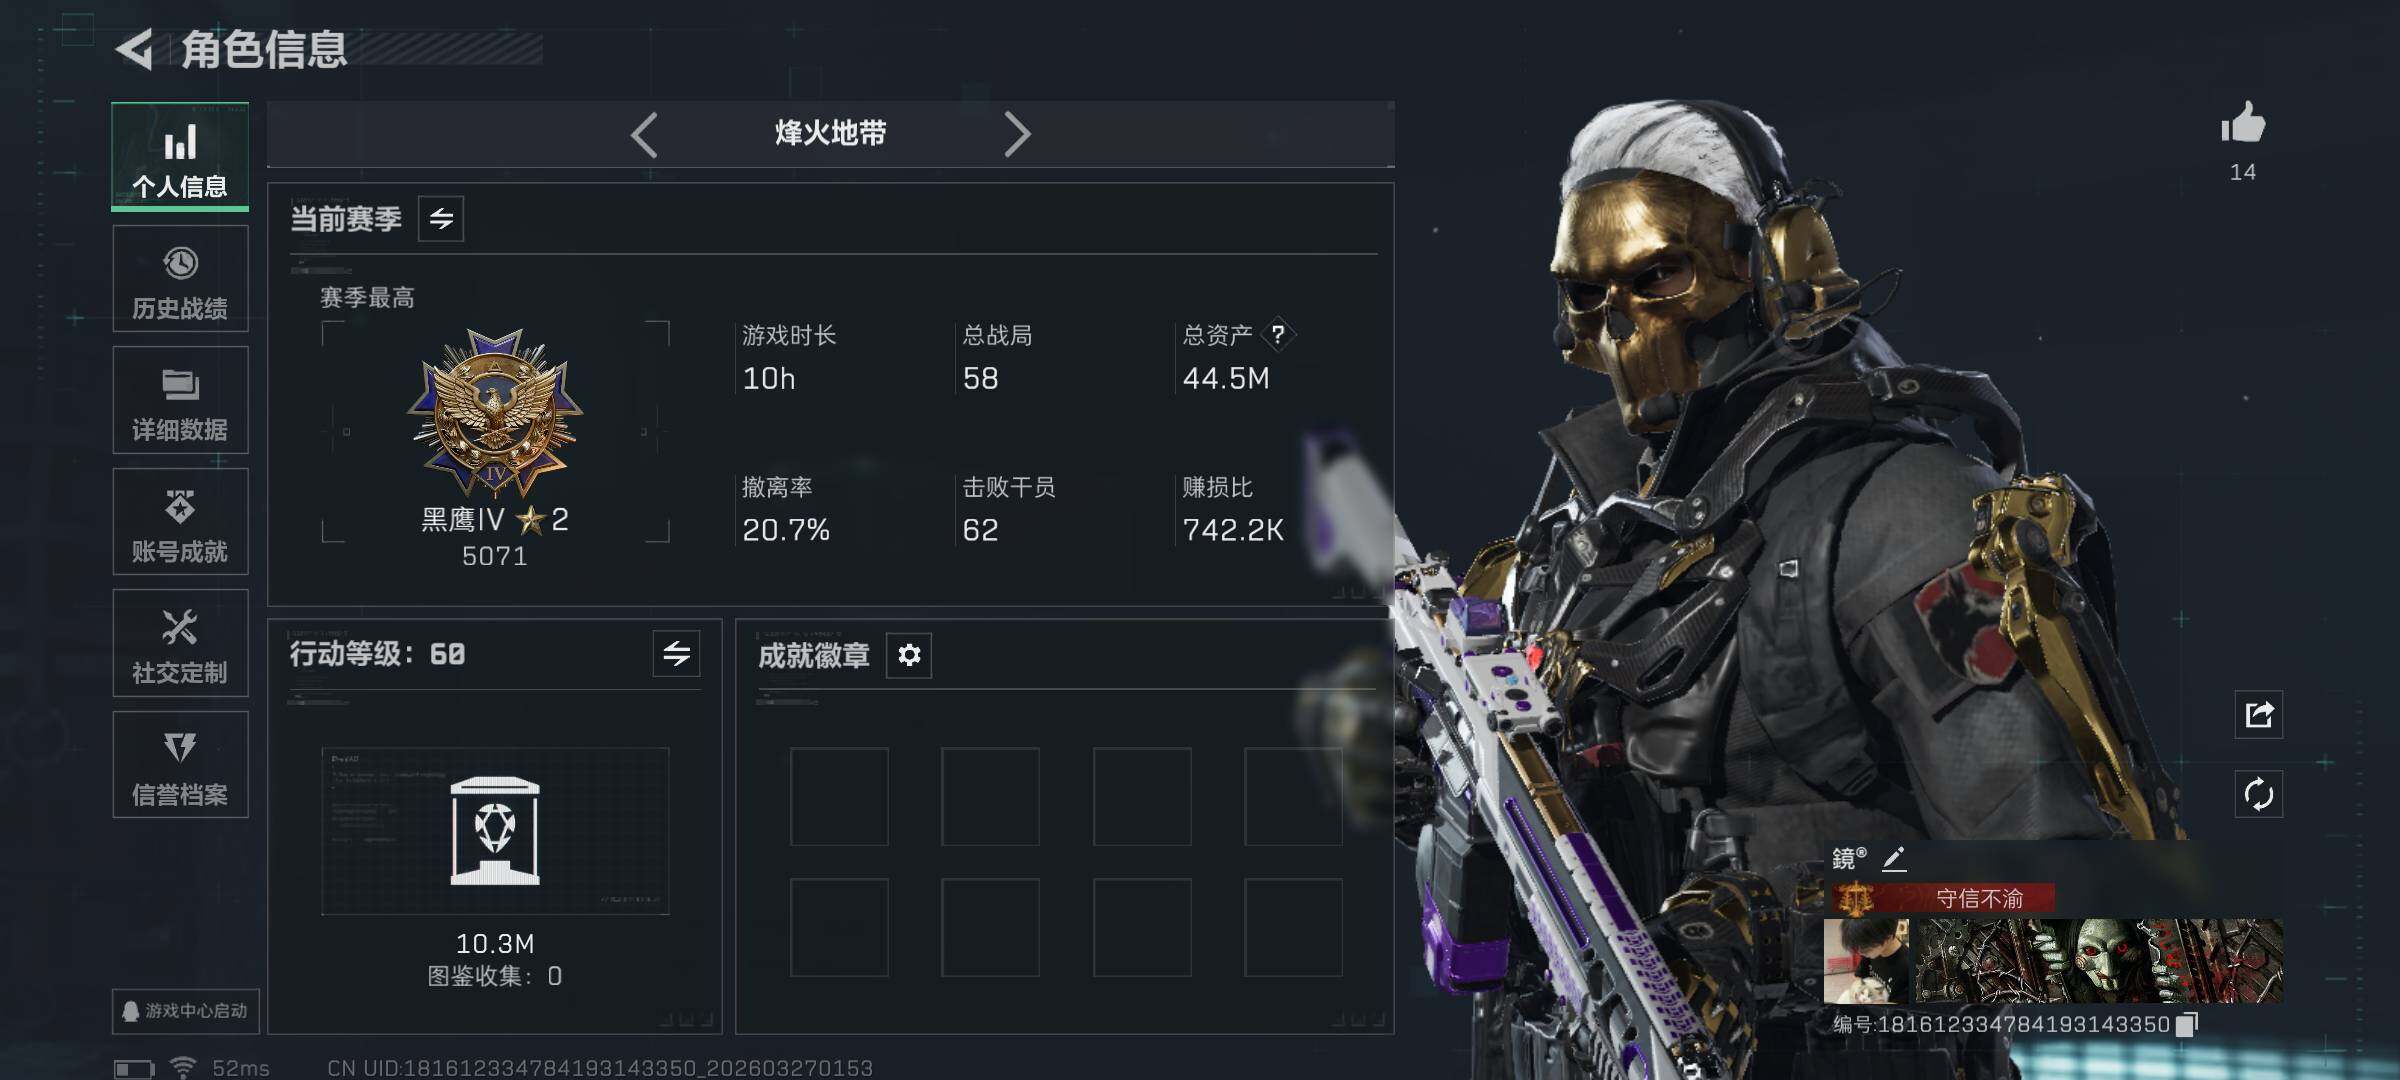The width and height of the screenshot is (2400, 1080).
Task: Select the first empty achievement badge slot
Action: click(839, 796)
